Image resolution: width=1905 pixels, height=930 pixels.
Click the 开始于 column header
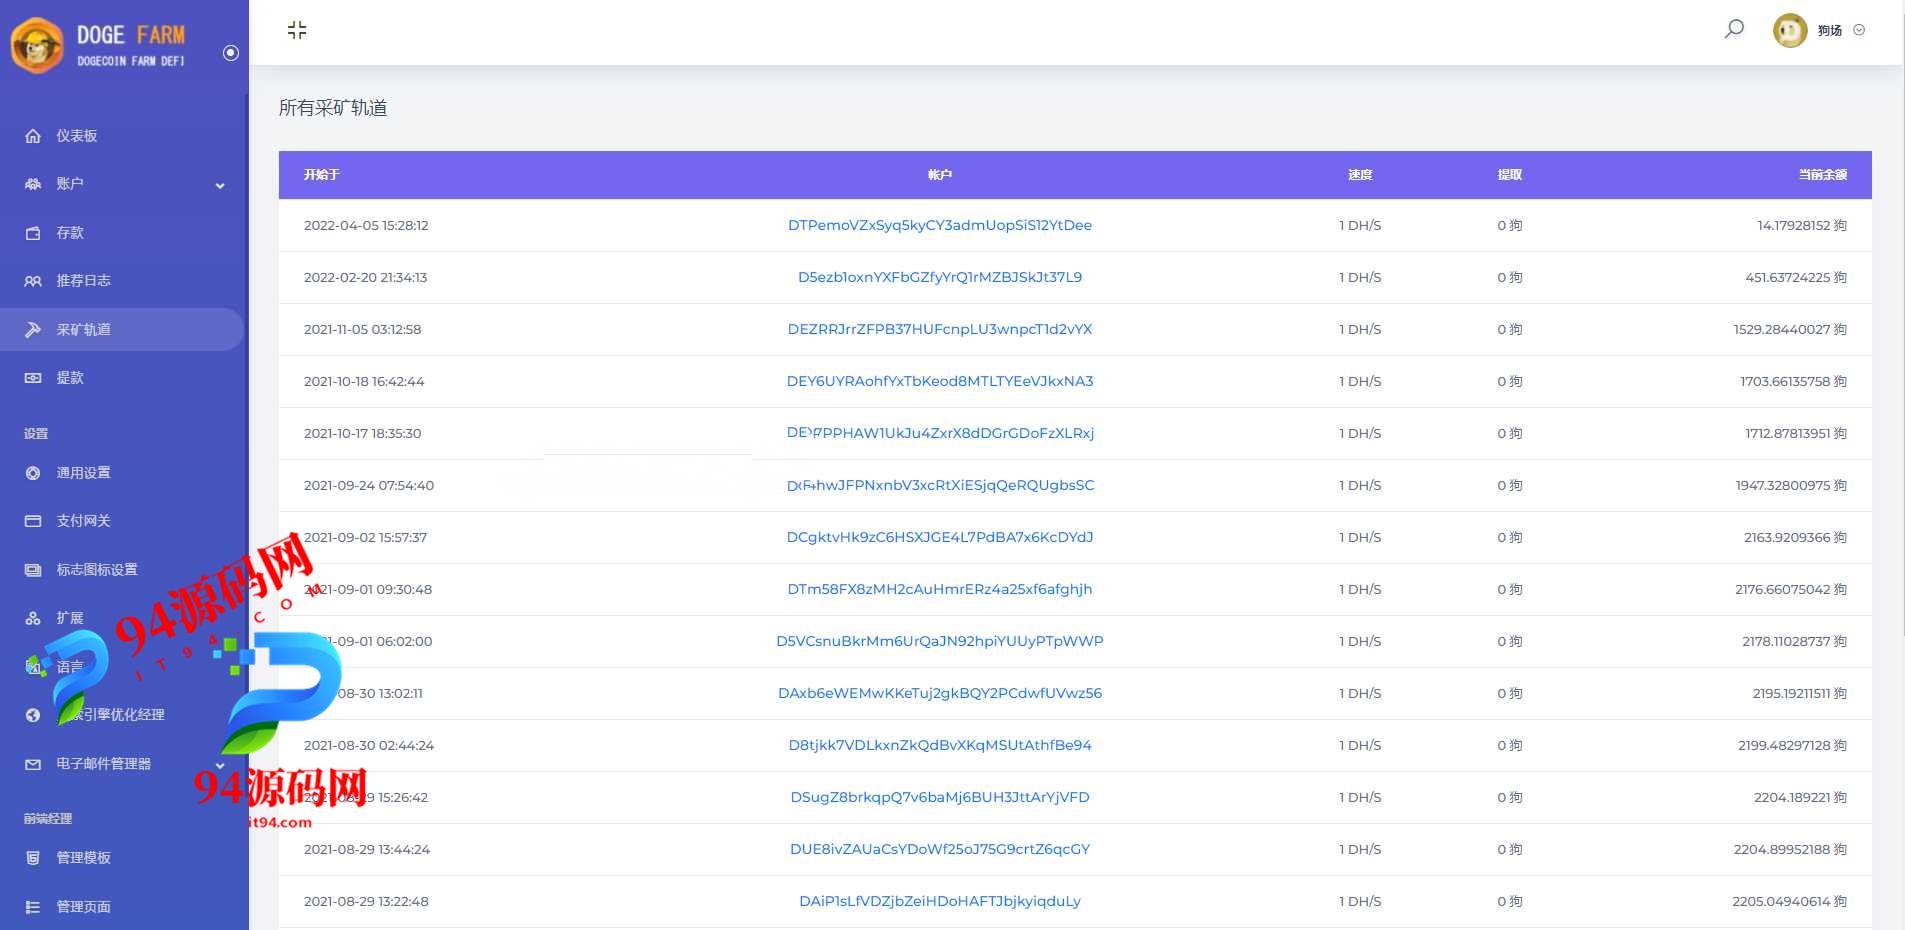pos(322,175)
